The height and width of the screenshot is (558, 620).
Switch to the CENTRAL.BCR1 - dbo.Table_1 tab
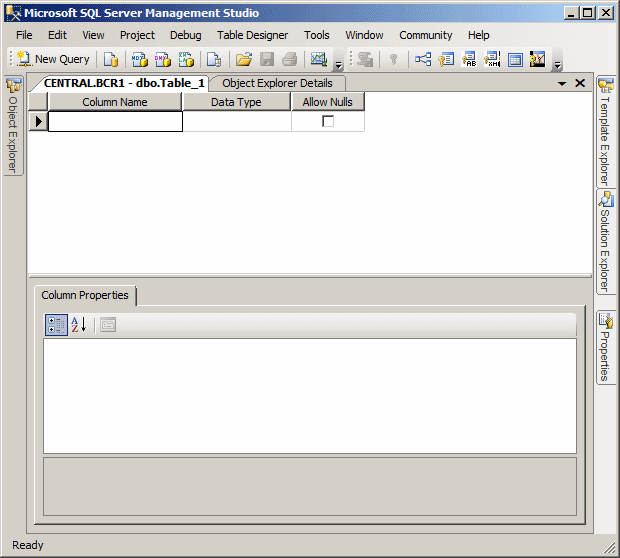124,83
